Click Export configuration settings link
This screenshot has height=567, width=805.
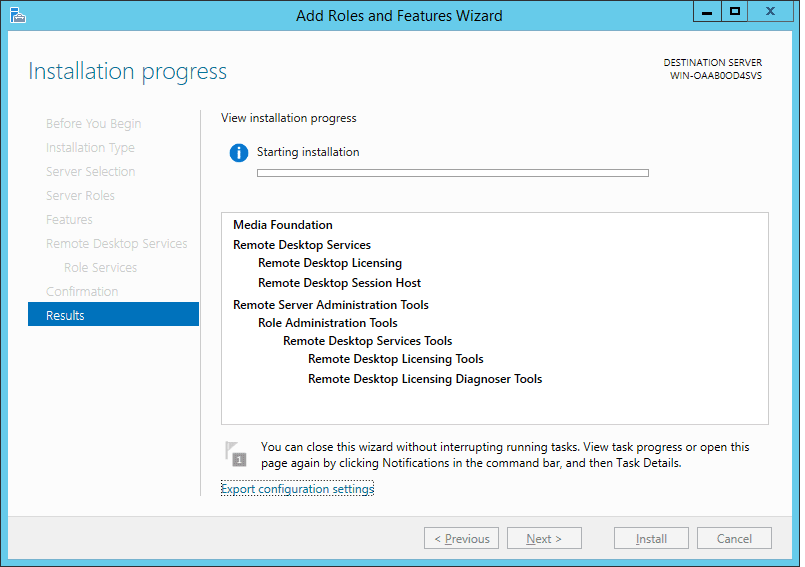[x=297, y=488]
